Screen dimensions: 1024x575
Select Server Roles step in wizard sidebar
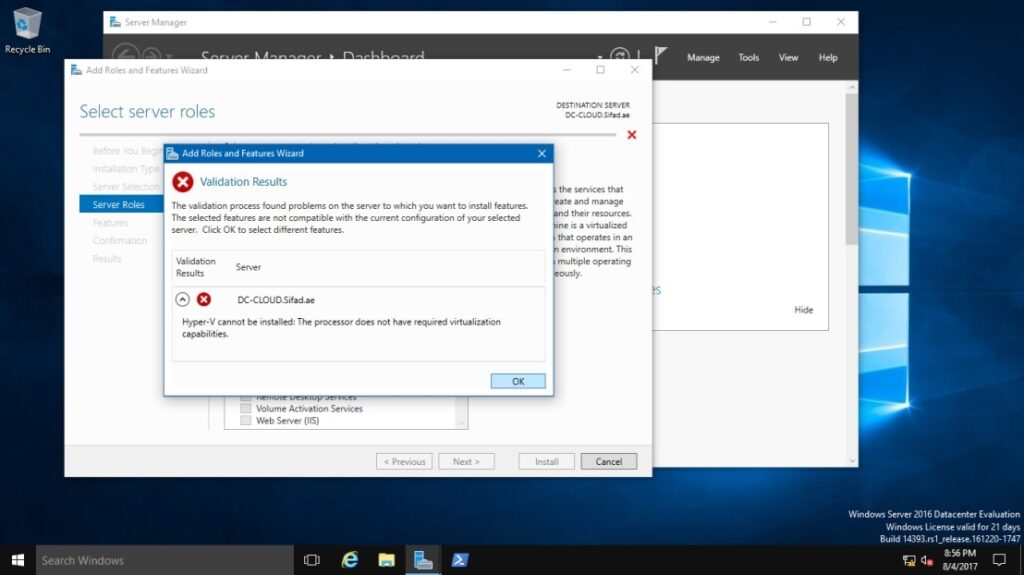coord(121,205)
